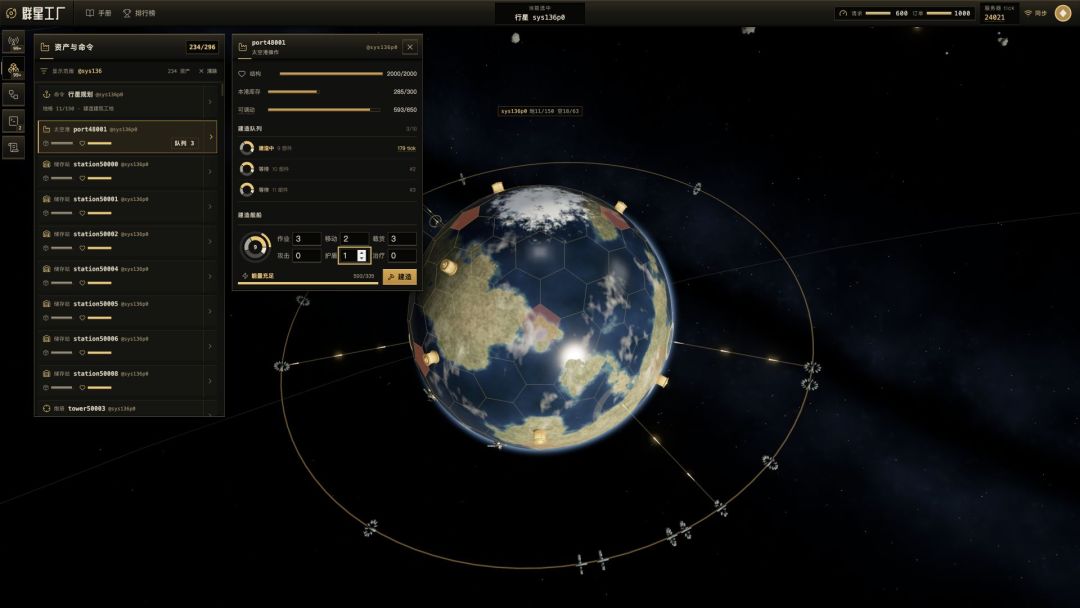Click the 群星工厂 logo
Image resolution: width=1080 pixels, height=608 pixels.
[36, 13]
